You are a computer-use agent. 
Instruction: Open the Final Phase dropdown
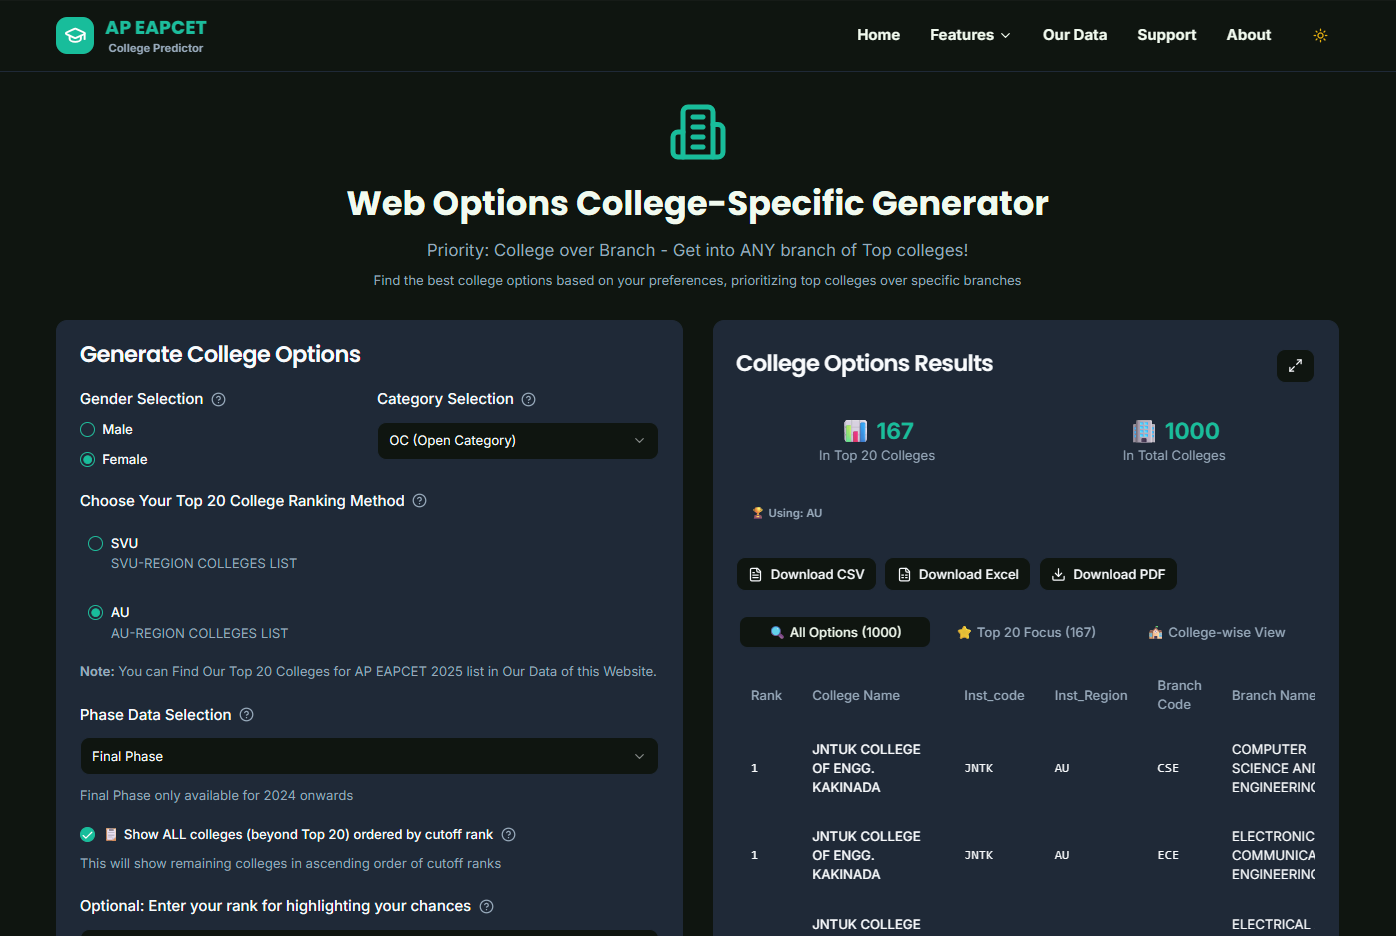(368, 756)
